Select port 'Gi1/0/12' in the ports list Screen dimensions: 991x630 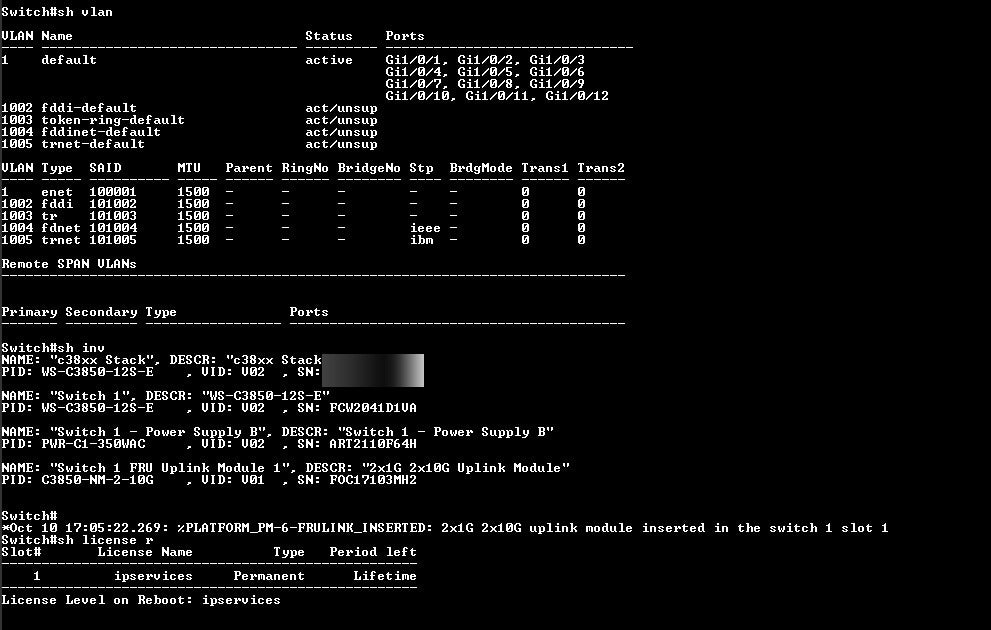(x=577, y=96)
